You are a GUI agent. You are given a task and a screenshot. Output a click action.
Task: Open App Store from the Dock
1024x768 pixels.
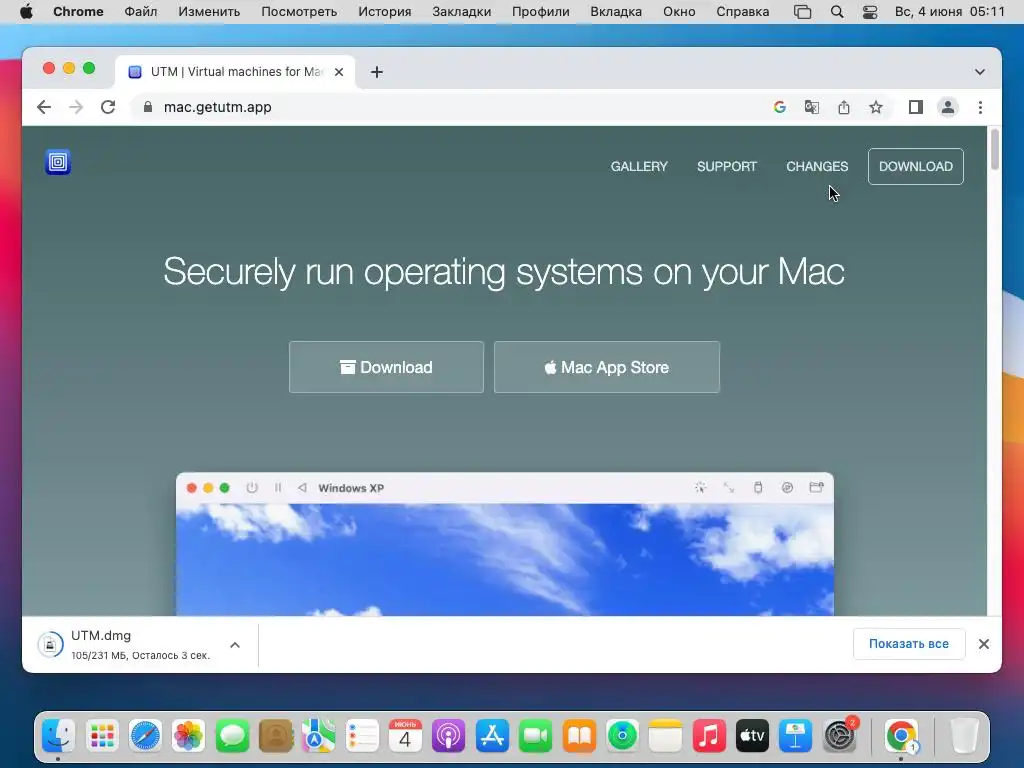coord(492,736)
